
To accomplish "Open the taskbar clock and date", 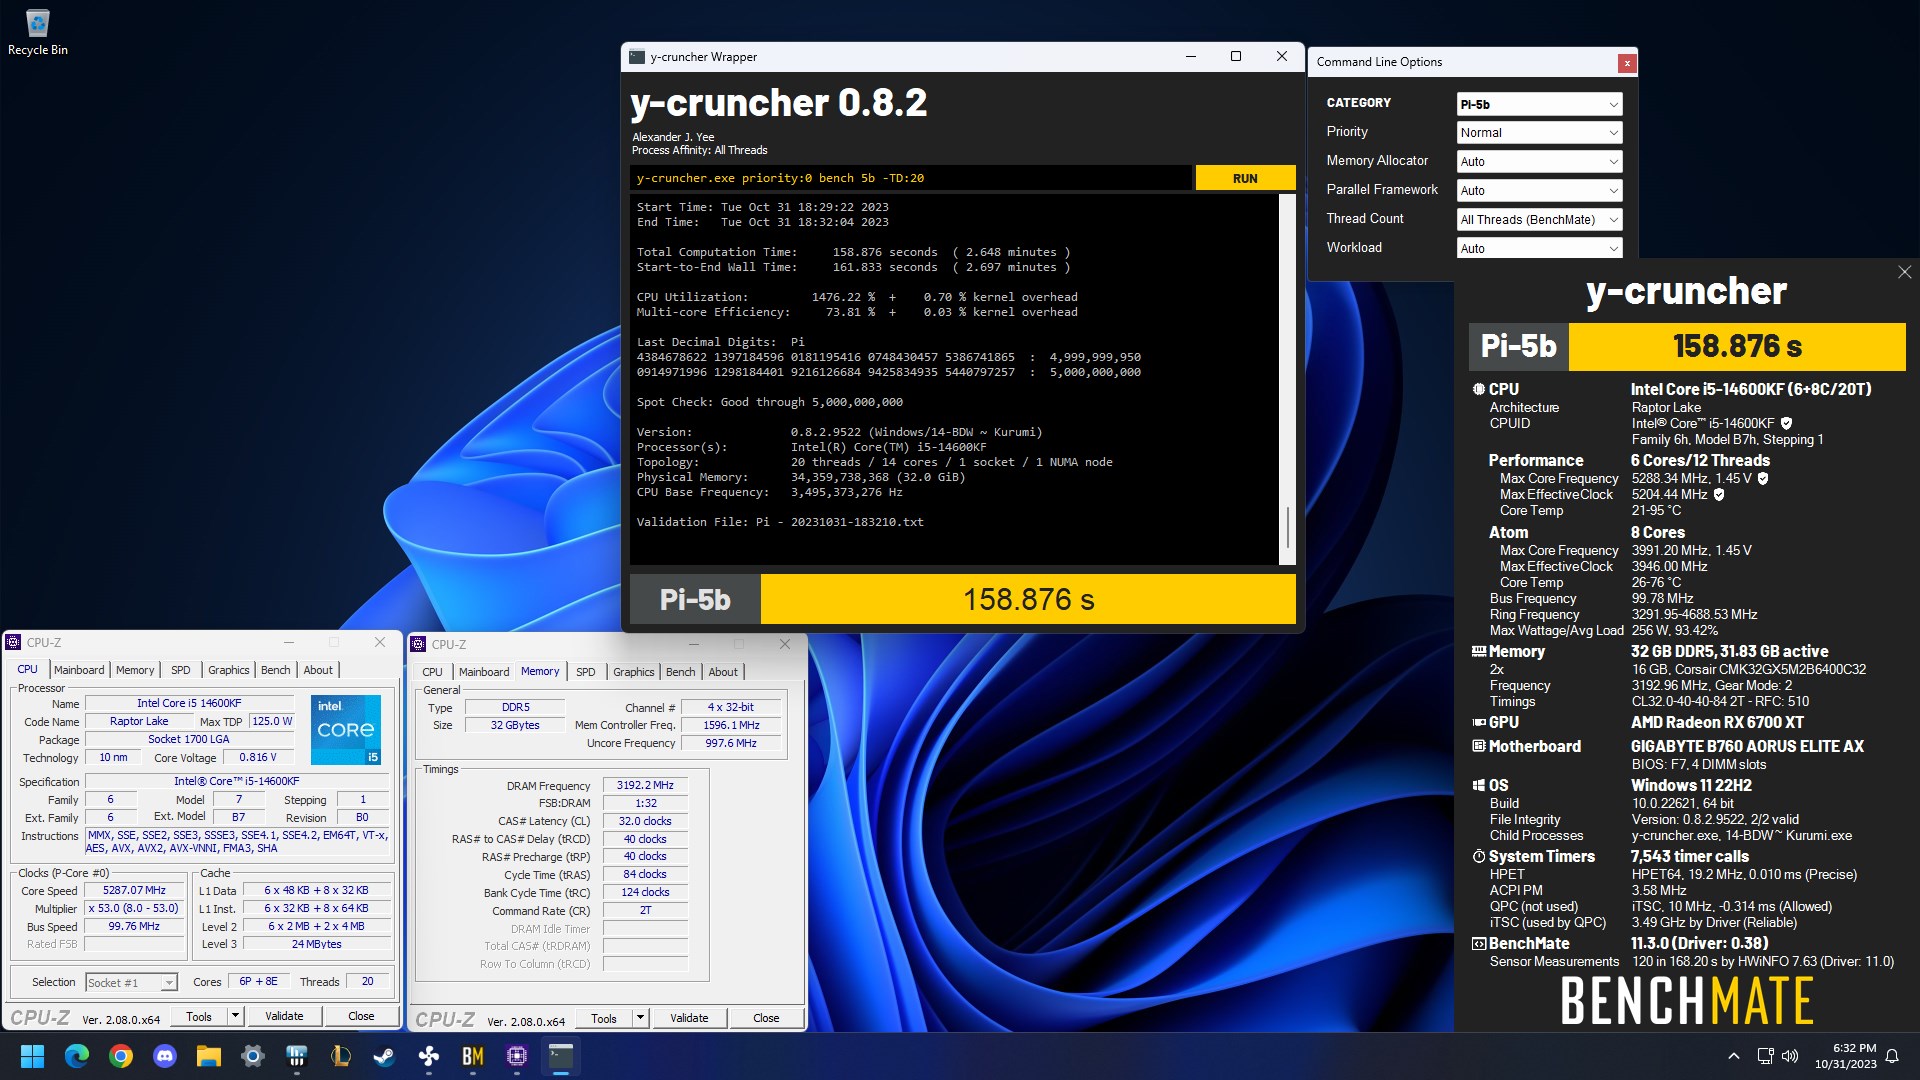I will tap(1846, 1056).
